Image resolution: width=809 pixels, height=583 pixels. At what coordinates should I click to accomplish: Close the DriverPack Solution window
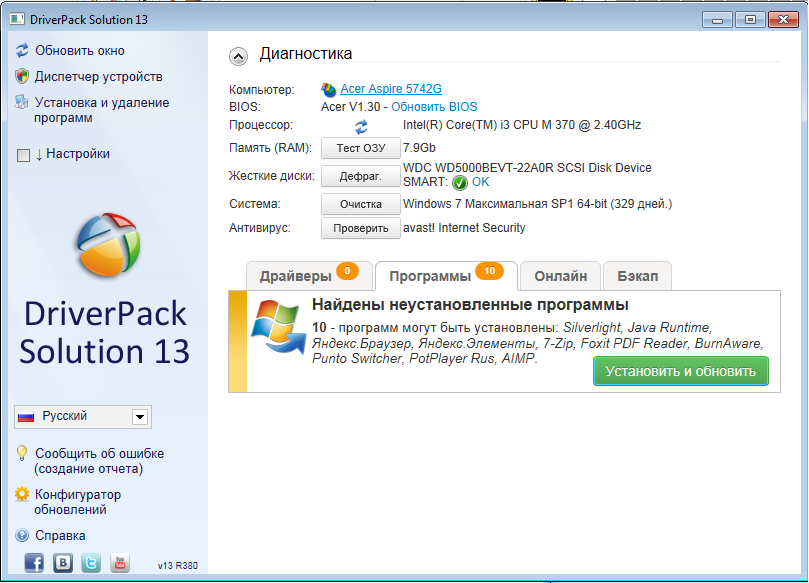[x=783, y=20]
